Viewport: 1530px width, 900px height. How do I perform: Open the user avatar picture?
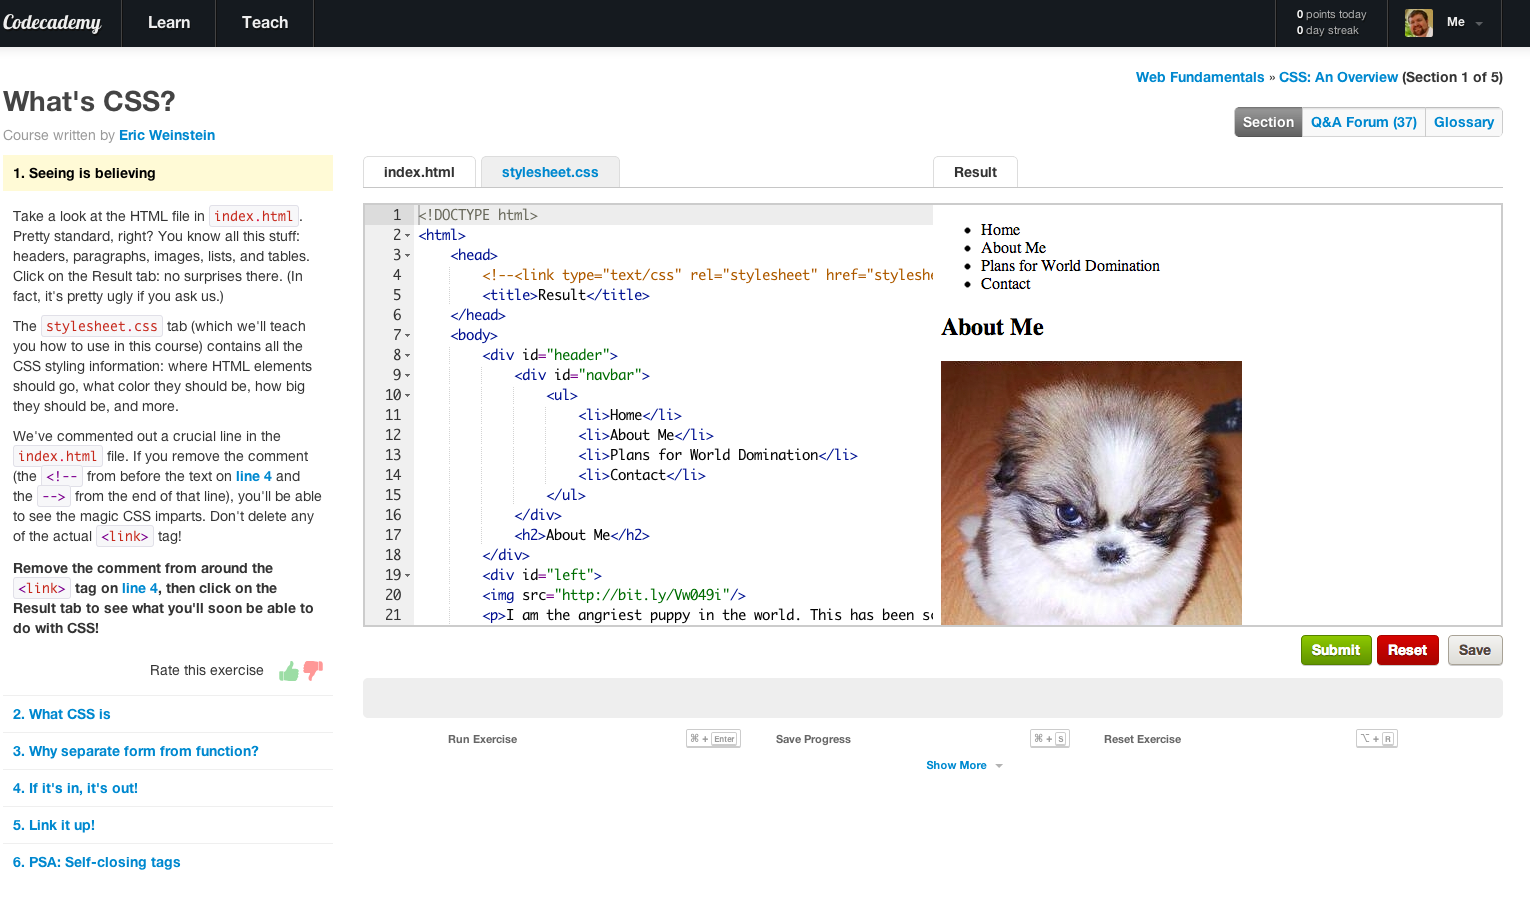point(1418,22)
